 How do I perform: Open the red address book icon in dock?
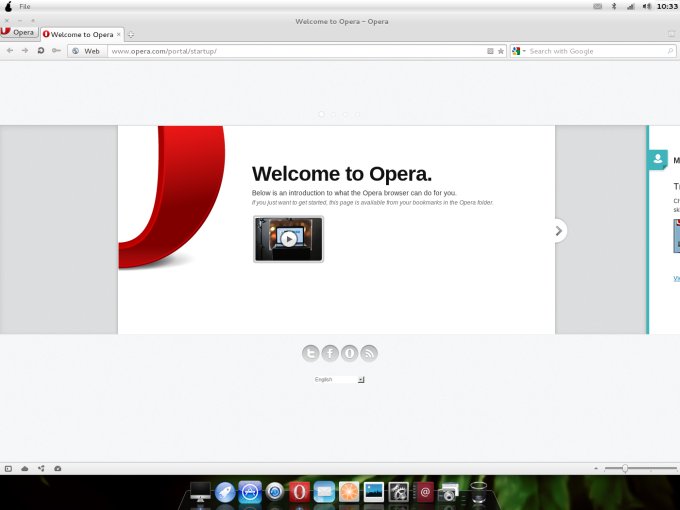[424, 492]
